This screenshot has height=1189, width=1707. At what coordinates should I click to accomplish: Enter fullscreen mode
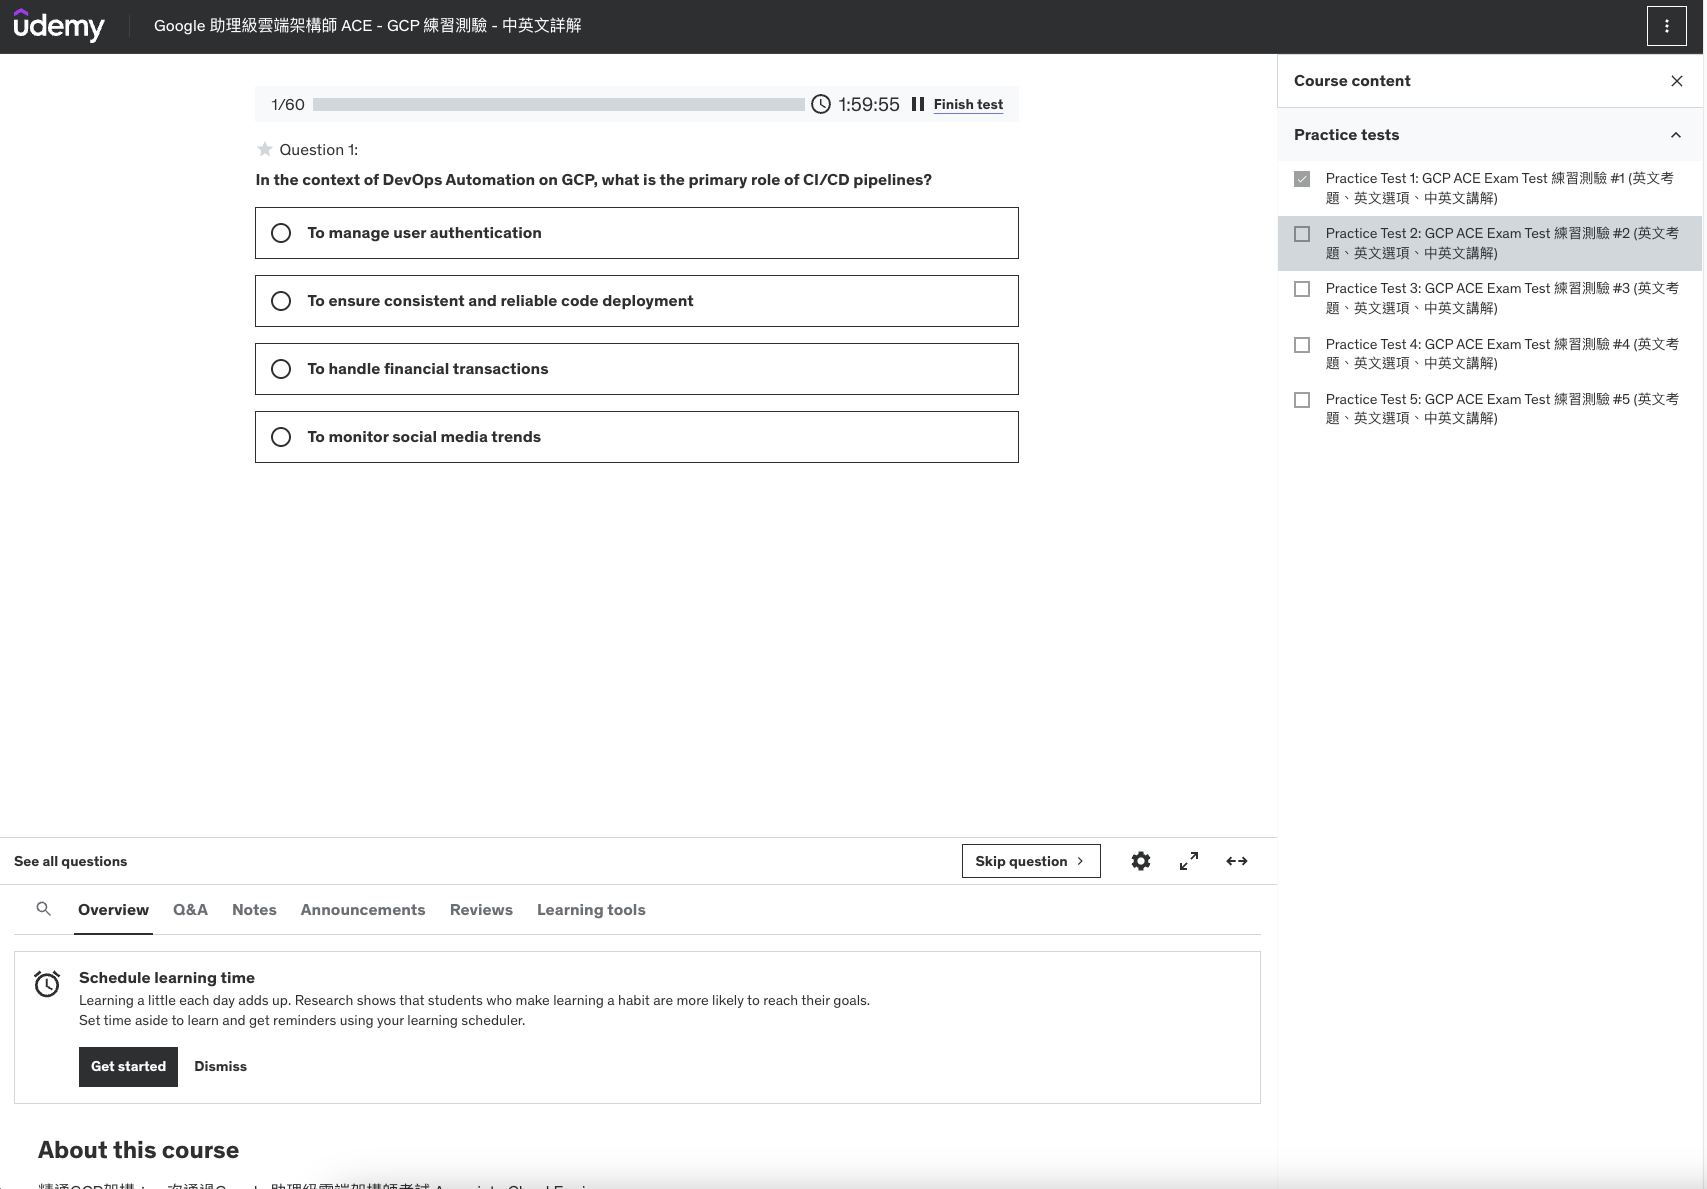point(1189,861)
